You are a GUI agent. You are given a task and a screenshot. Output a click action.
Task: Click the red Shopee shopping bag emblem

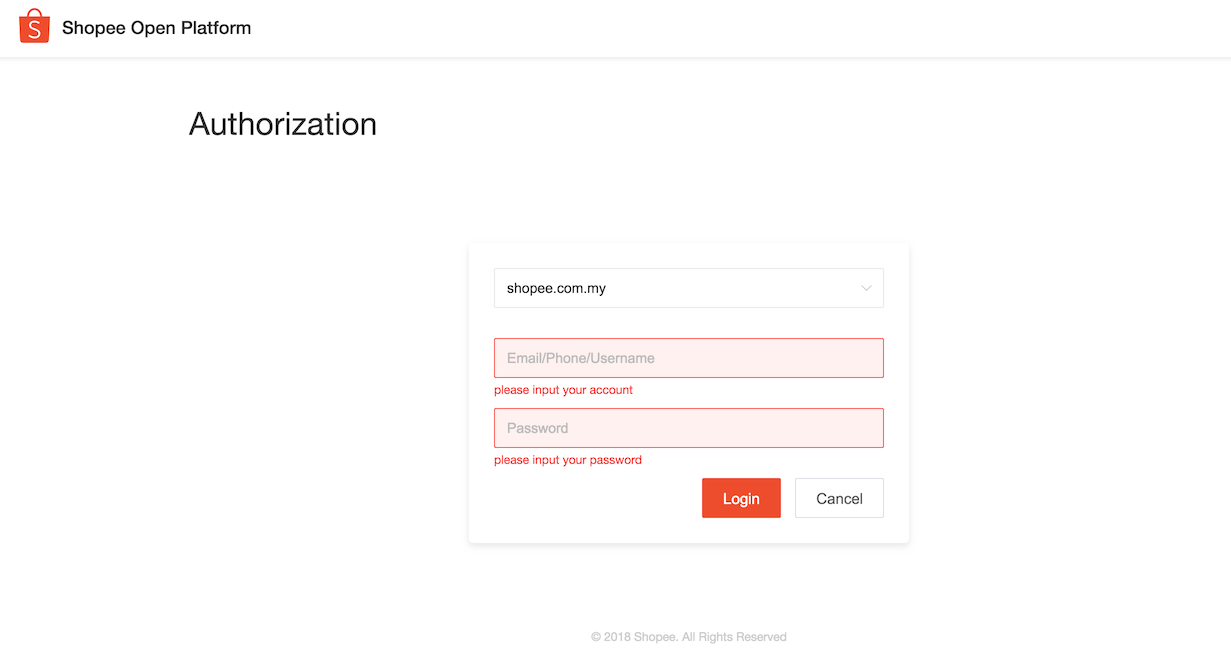click(x=33, y=26)
